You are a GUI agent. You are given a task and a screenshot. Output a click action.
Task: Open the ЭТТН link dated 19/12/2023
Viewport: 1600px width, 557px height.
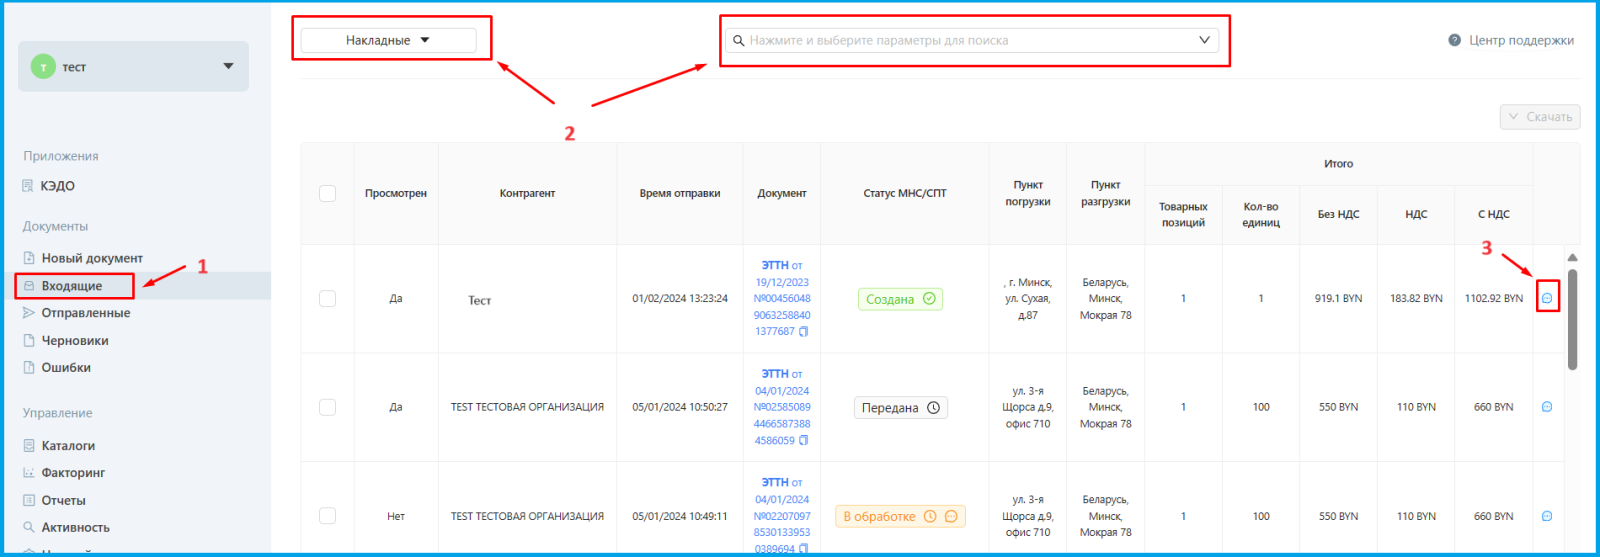click(x=775, y=266)
